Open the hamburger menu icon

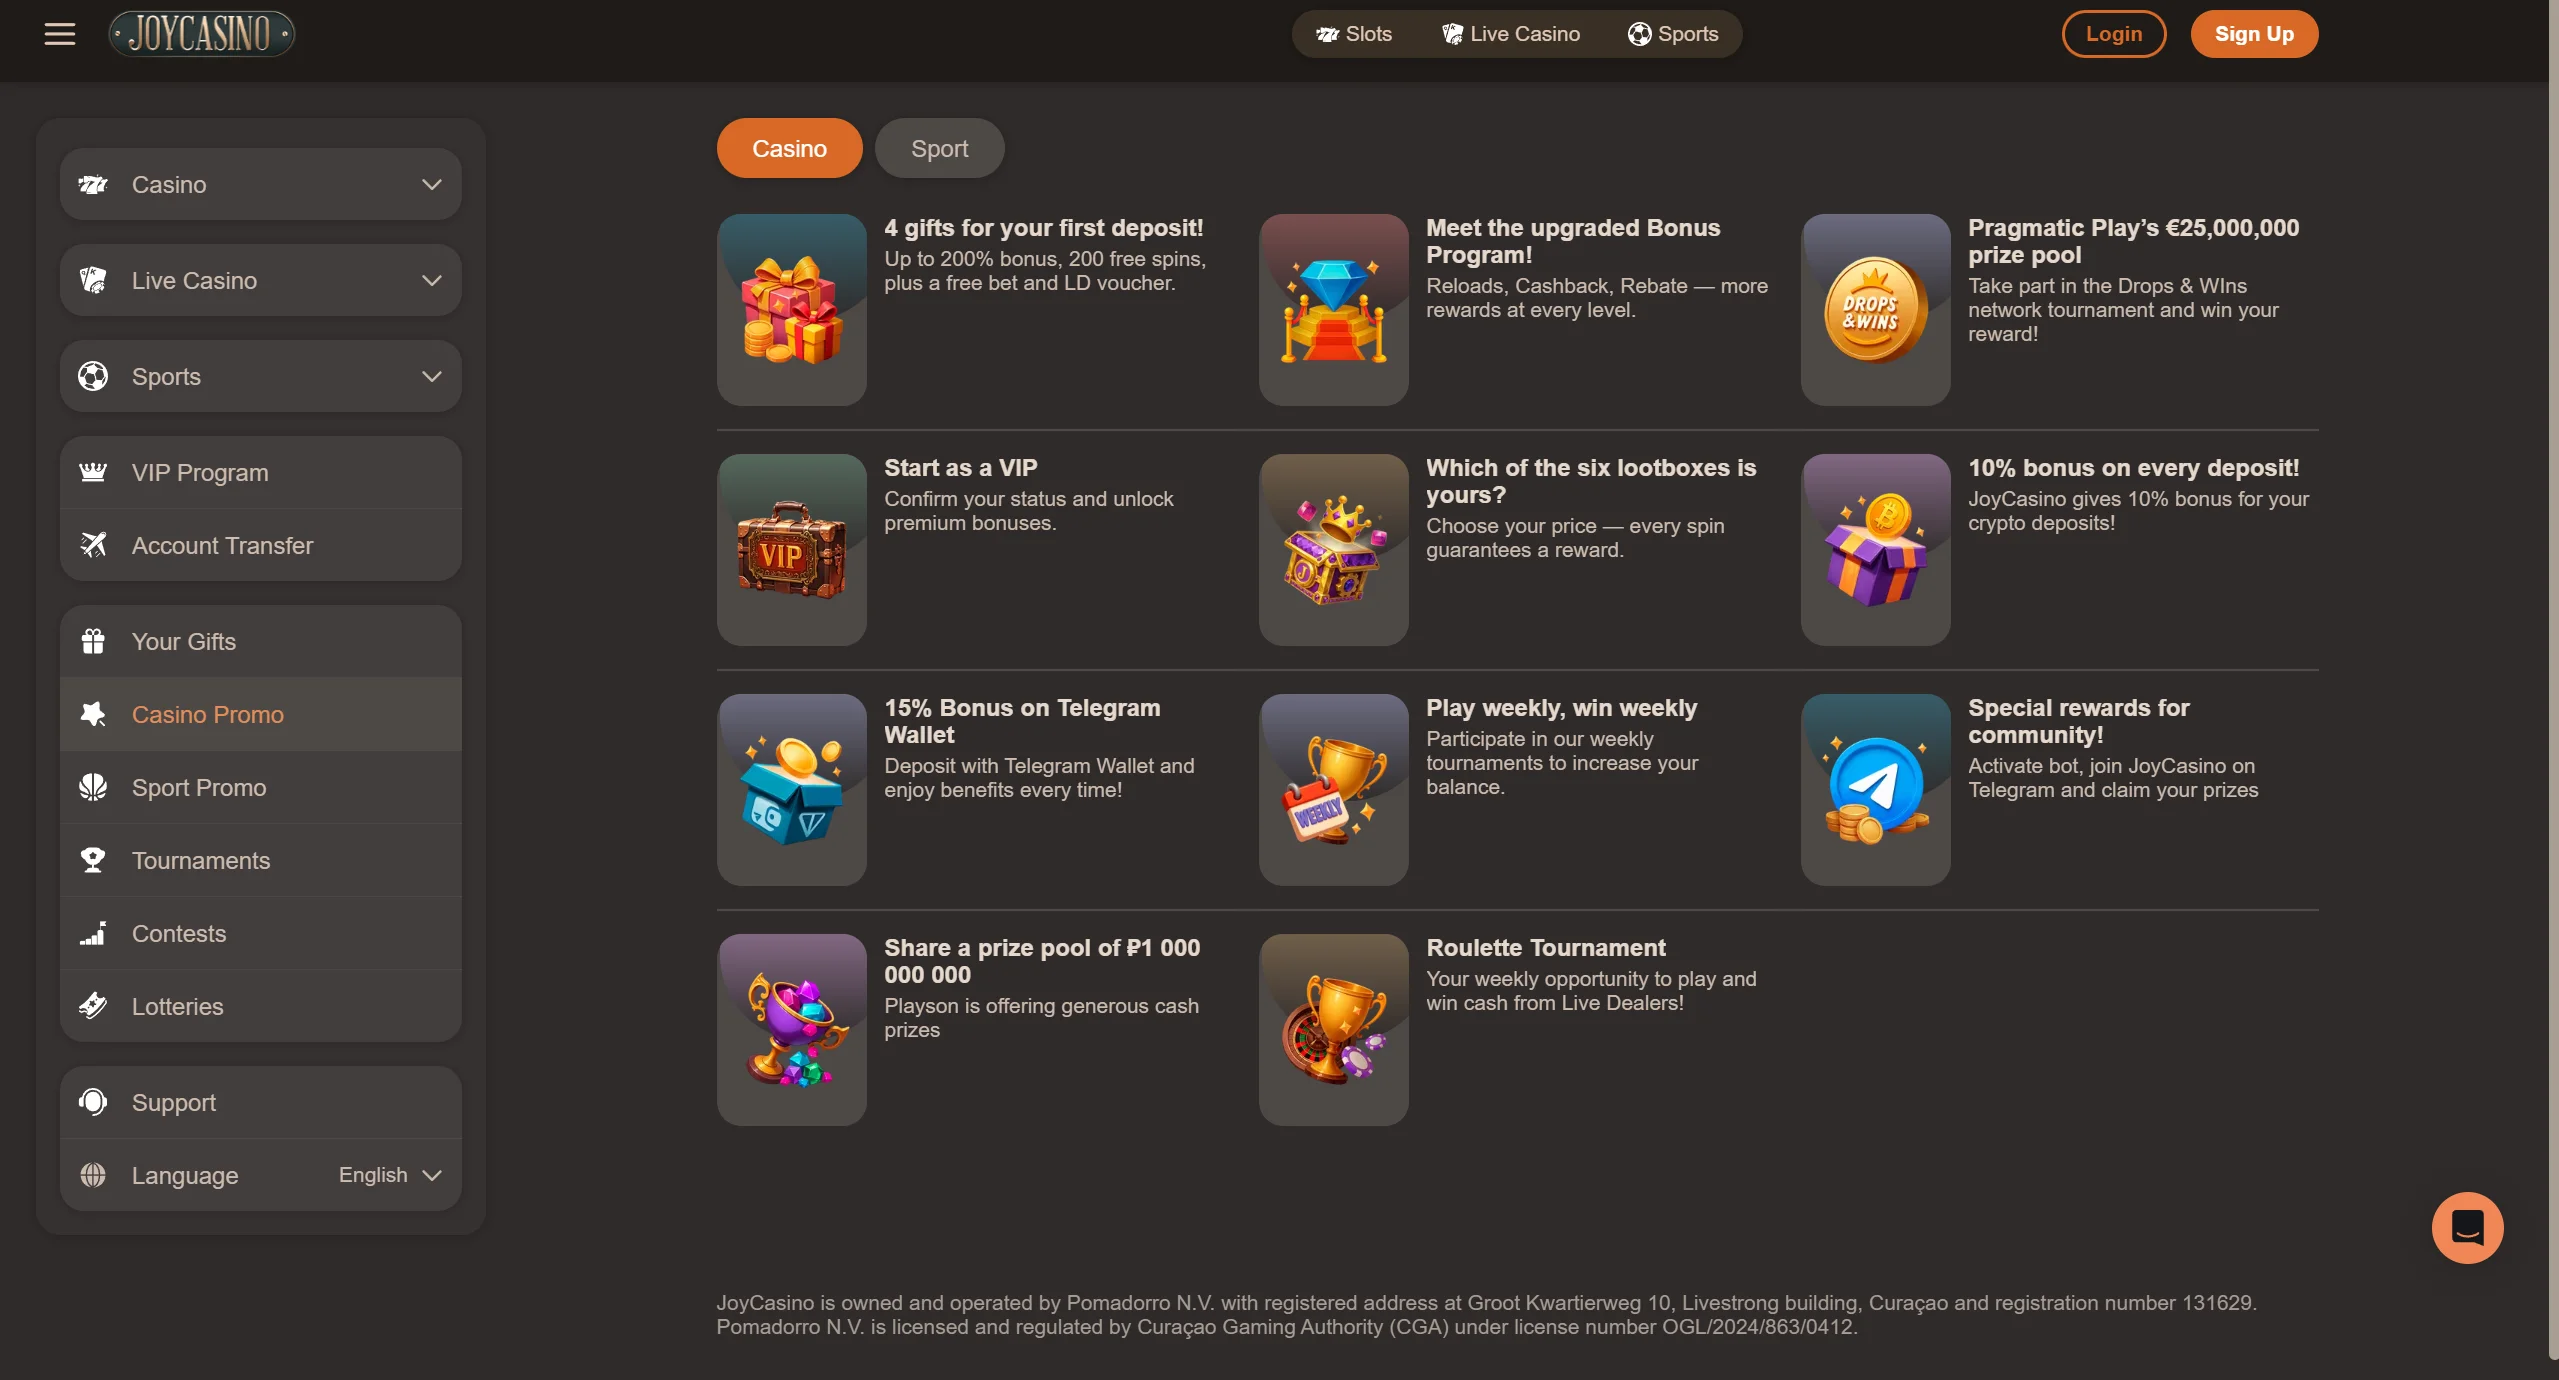60,34
